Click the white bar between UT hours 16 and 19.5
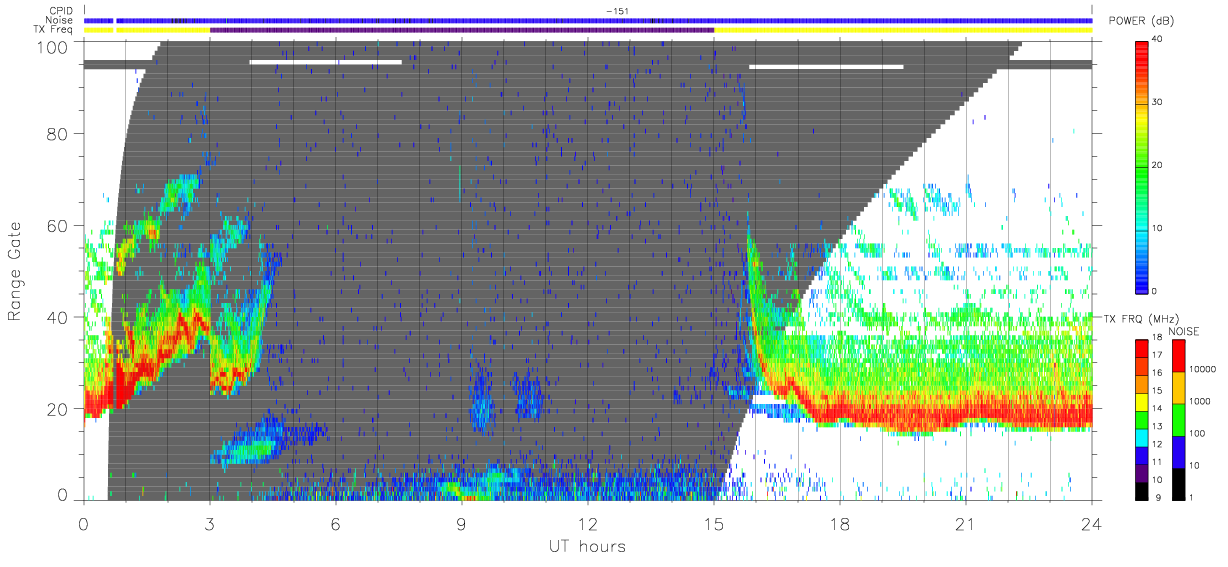 pyautogui.click(x=826, y=67)
